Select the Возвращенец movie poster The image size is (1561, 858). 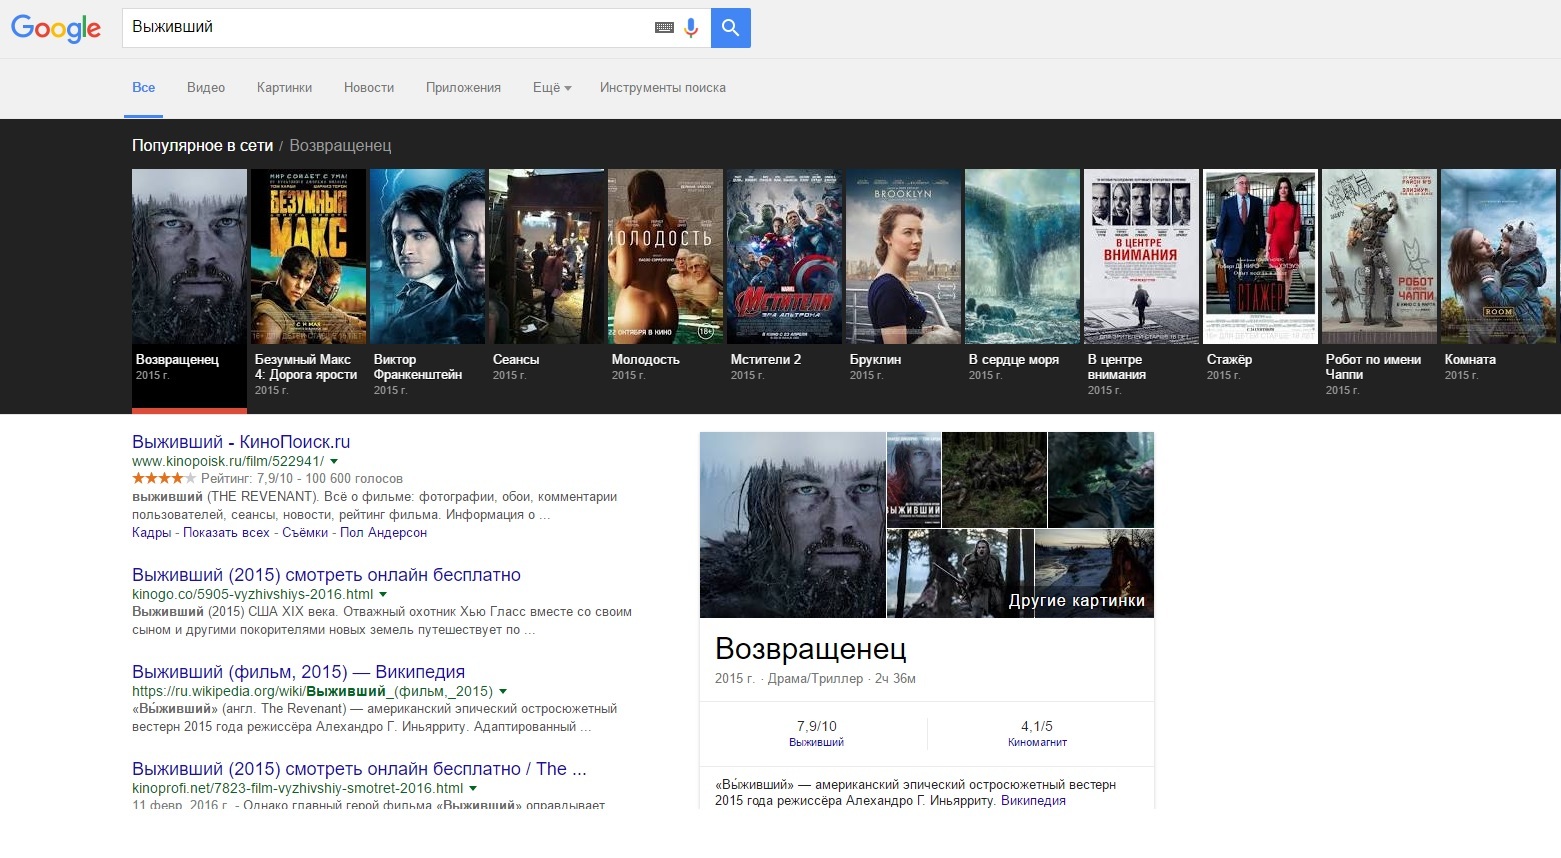189,257
